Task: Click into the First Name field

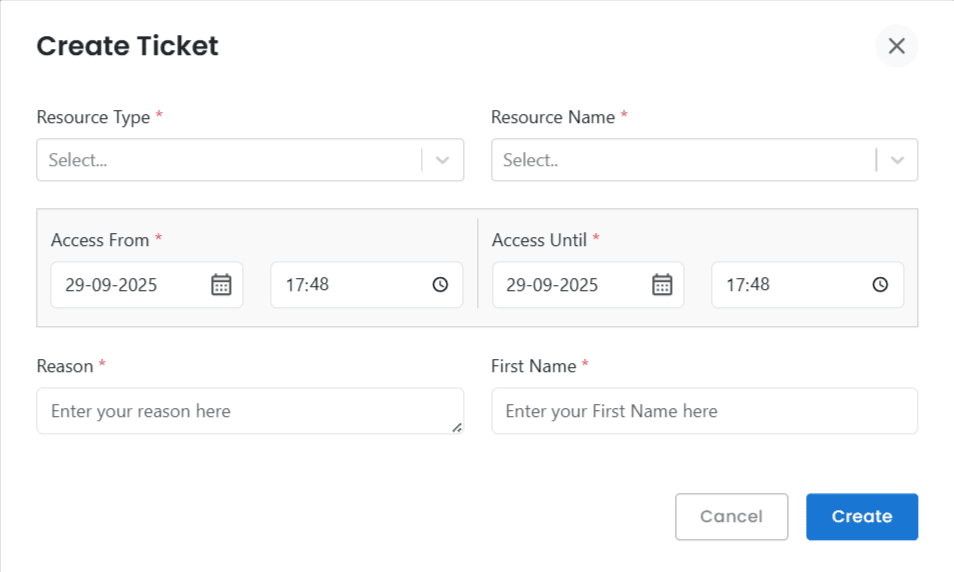Action: point(704,411)
